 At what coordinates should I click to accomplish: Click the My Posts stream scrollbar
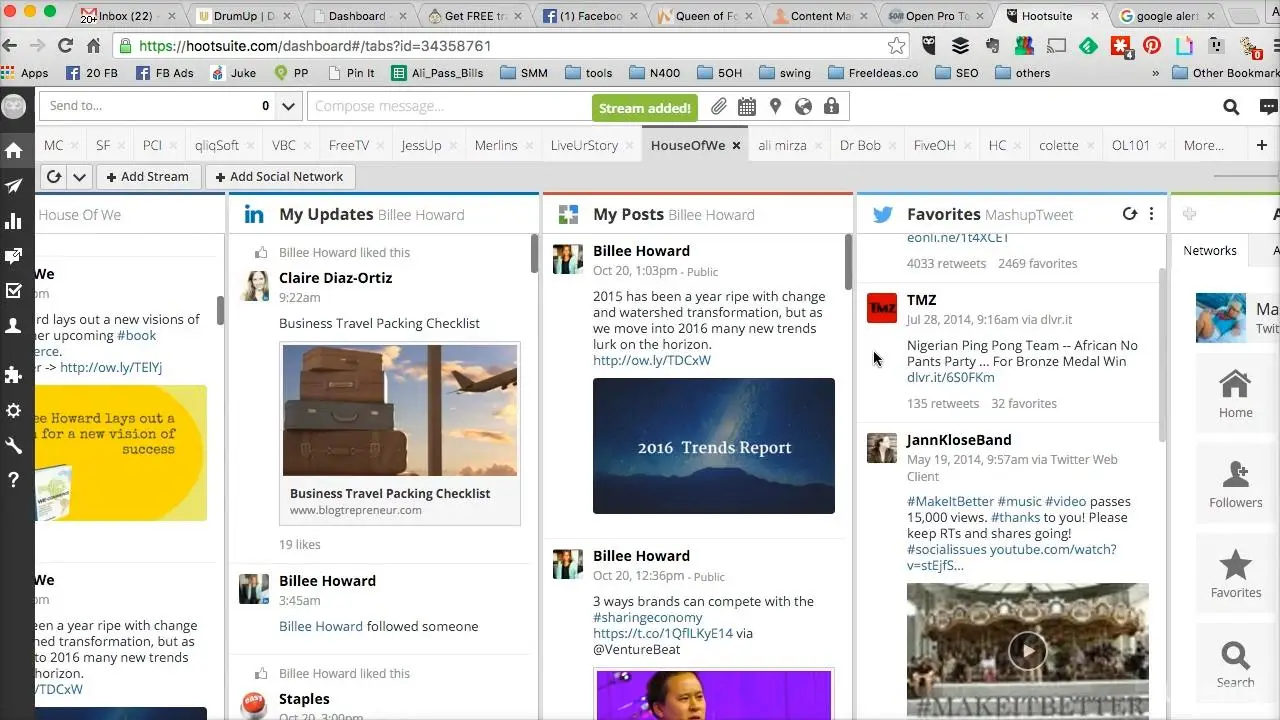tap(848, 263)
